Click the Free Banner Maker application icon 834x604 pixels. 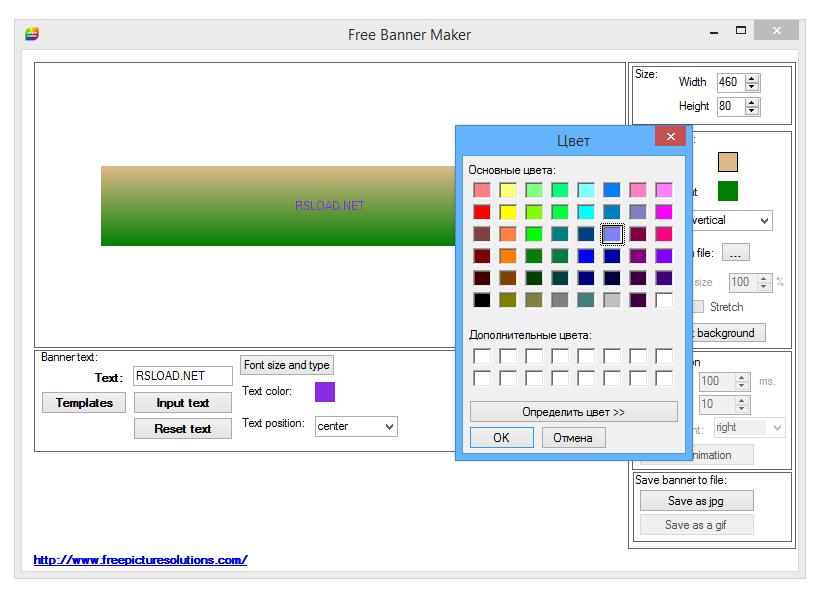point(30,32)
